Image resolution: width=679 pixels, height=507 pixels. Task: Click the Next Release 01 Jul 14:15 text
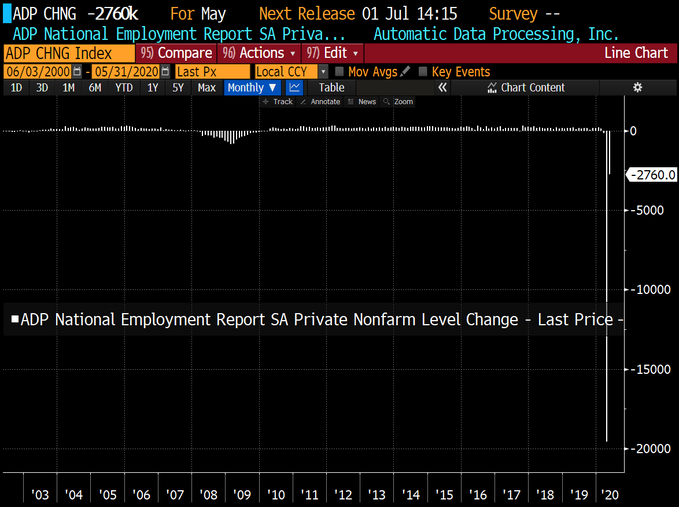[x=358, y=14]
